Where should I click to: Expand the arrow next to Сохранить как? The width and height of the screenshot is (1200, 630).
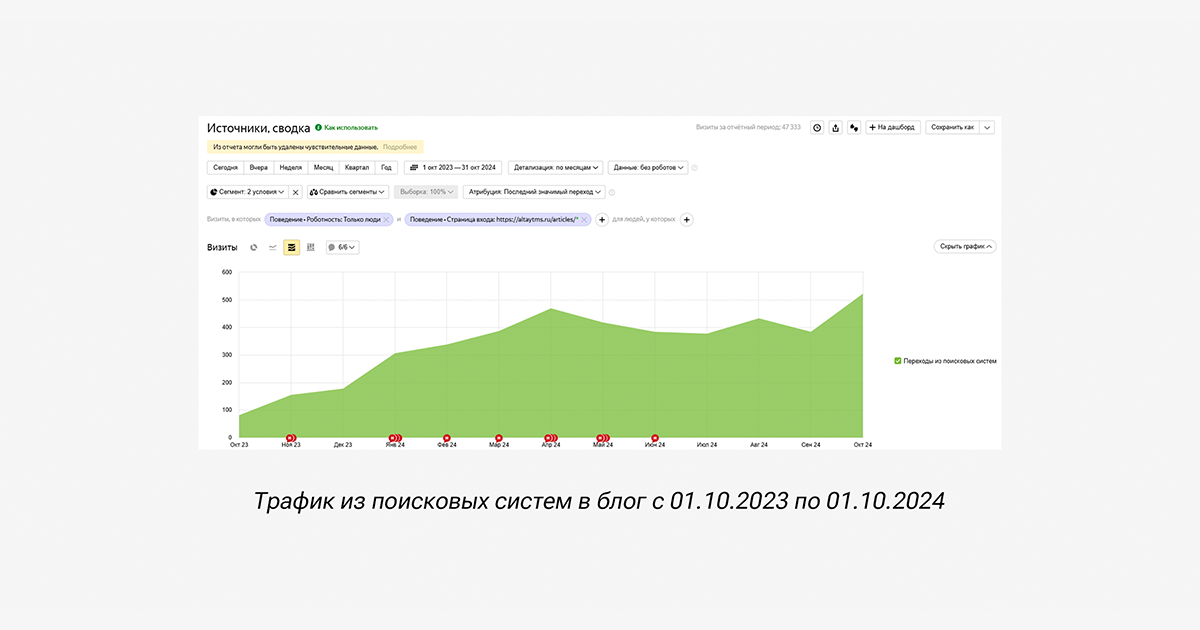(x=987, y=128)
